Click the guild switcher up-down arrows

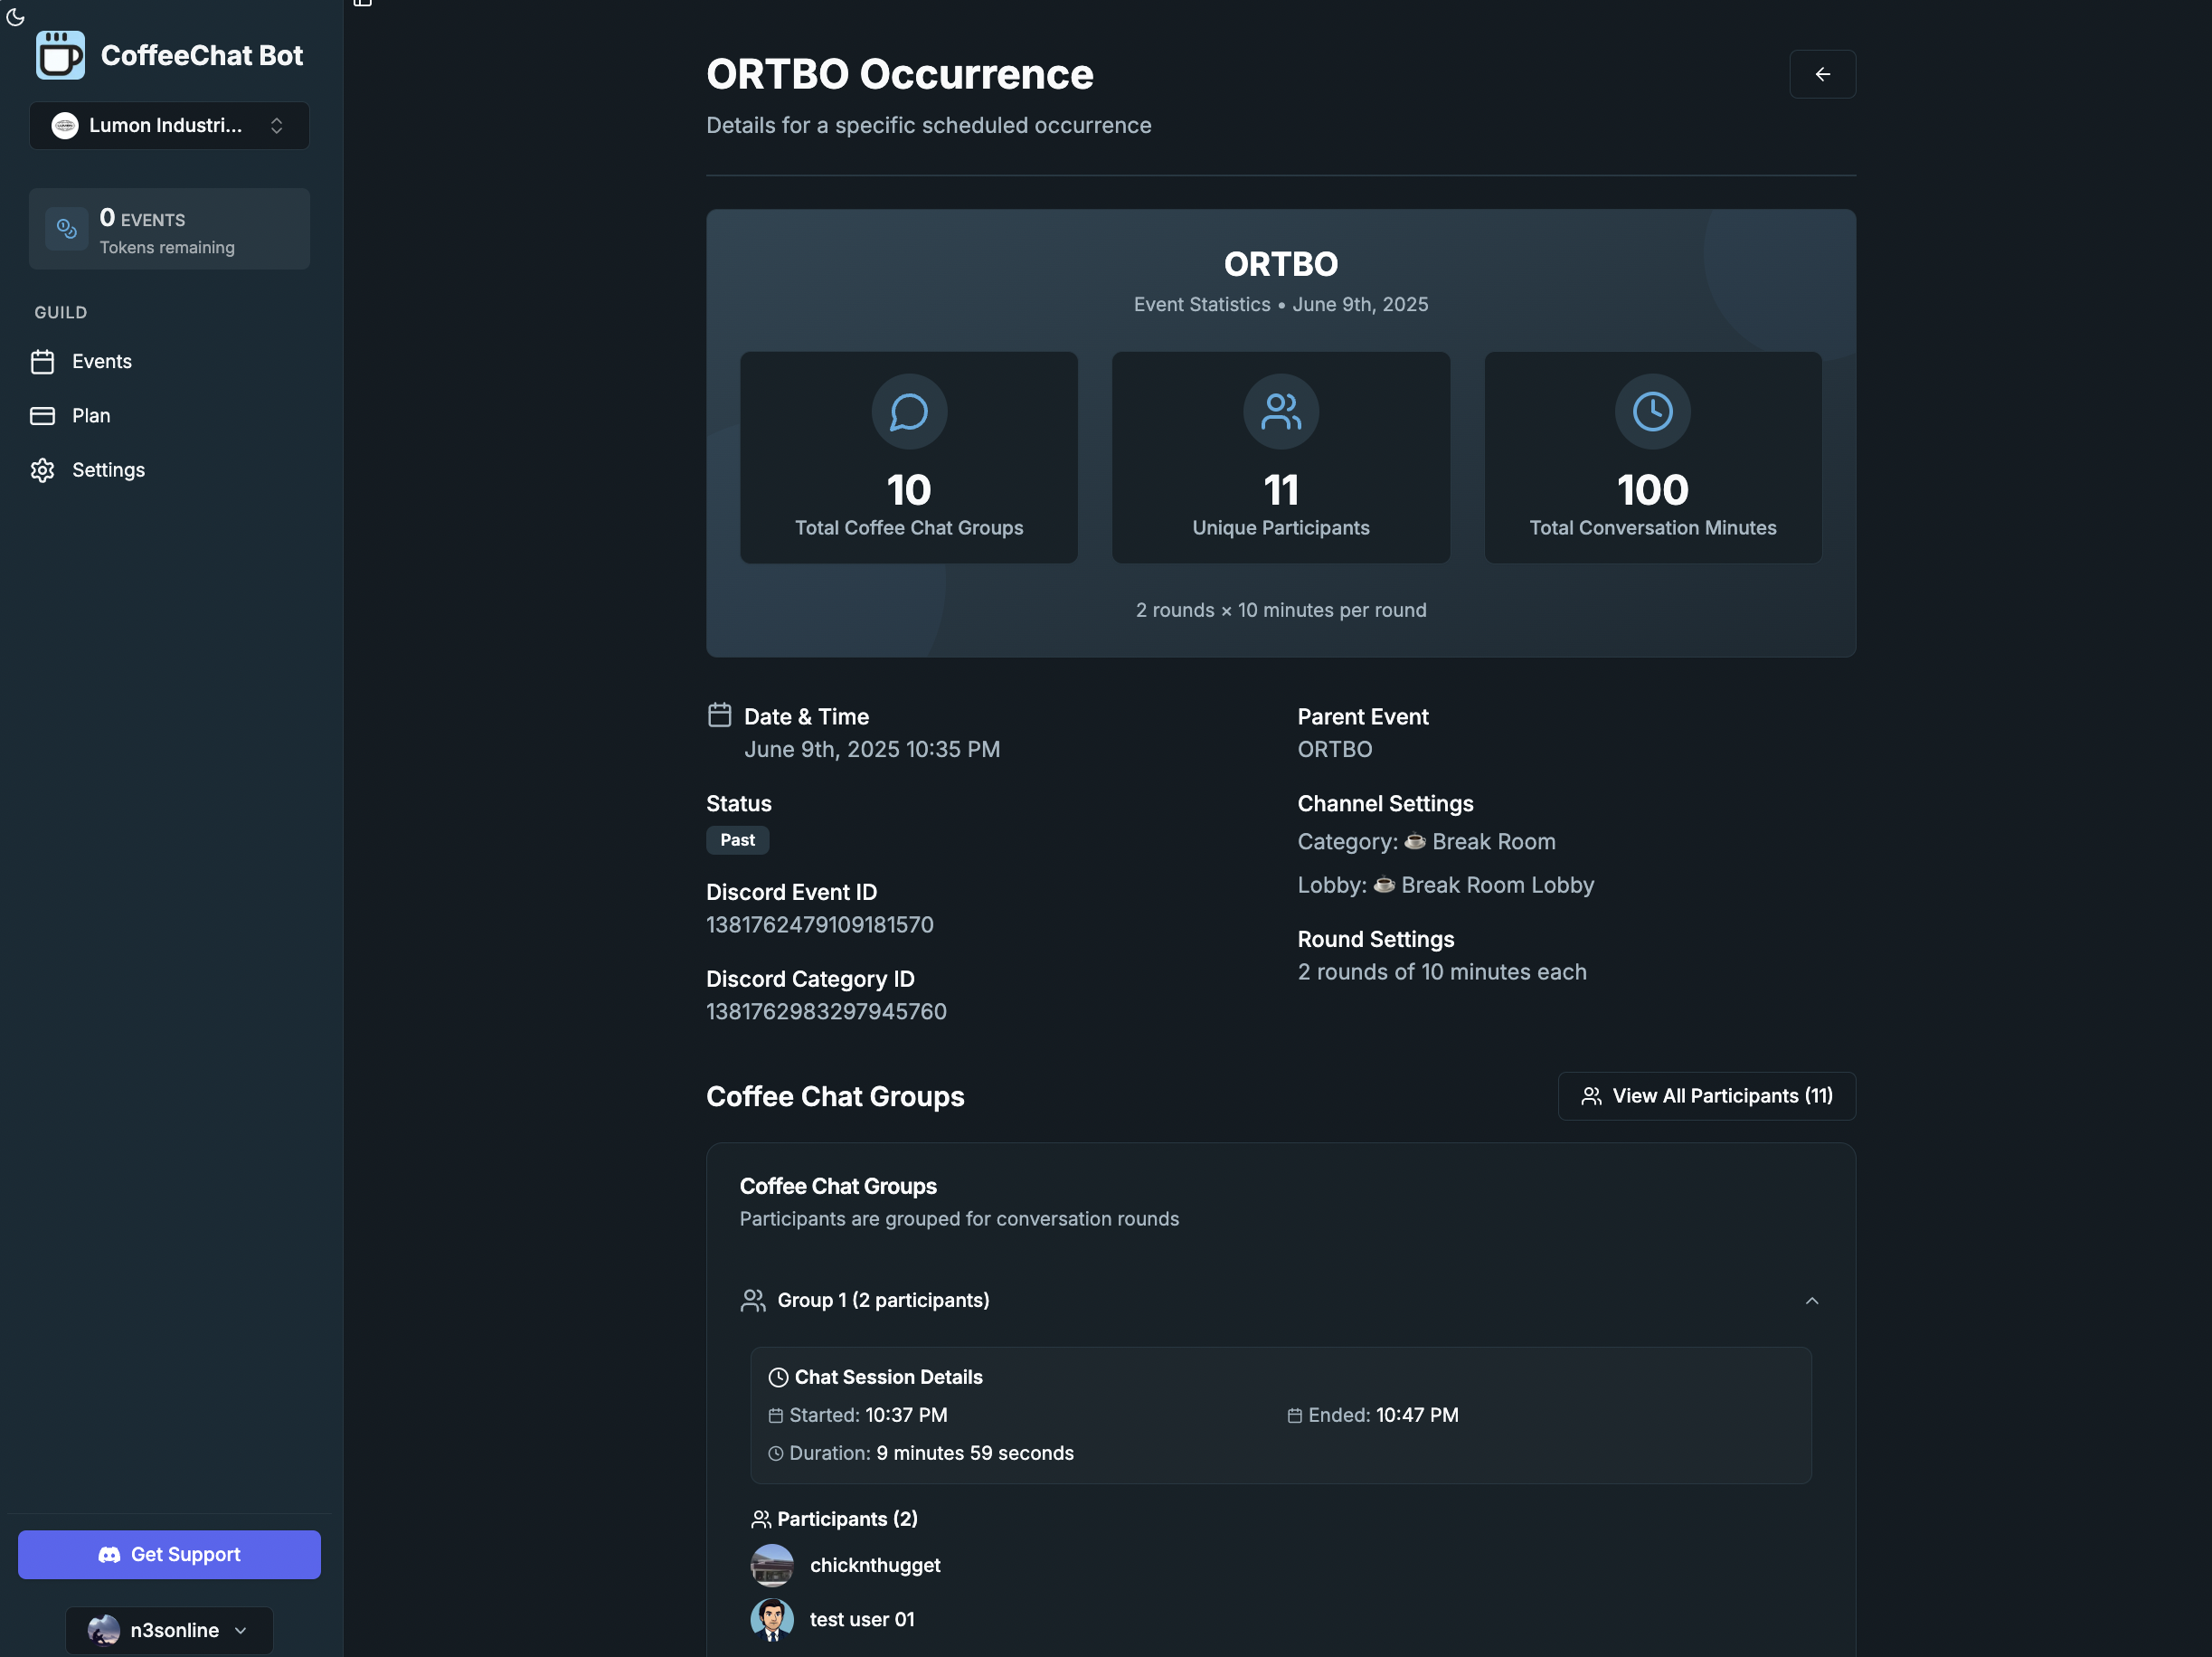click(277, 125)
